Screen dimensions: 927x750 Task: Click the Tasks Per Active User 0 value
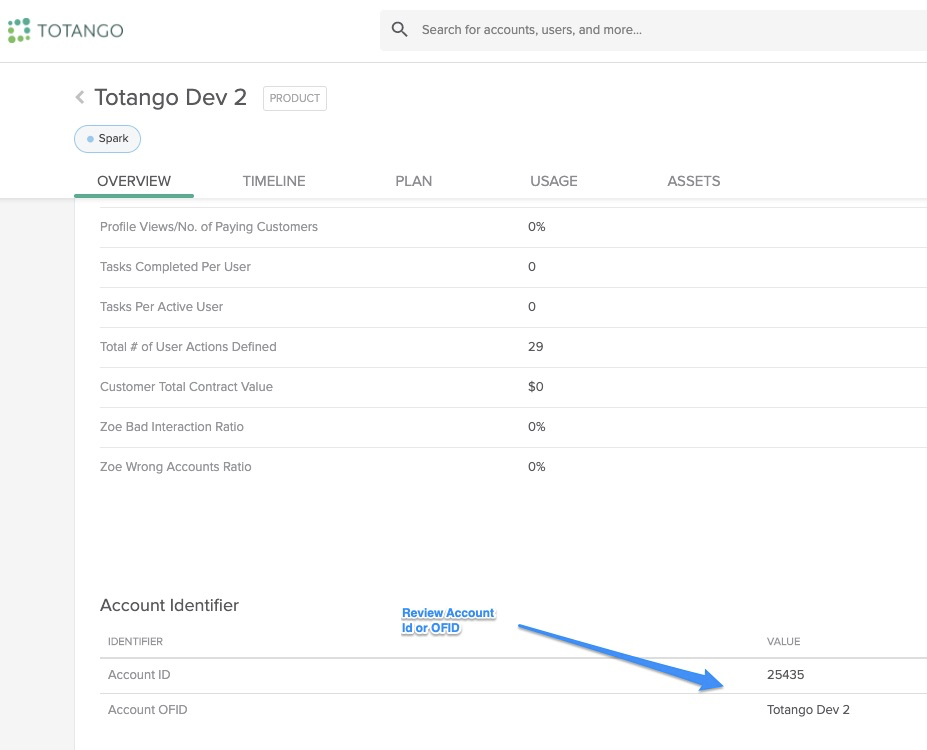[x=532, y=307]
